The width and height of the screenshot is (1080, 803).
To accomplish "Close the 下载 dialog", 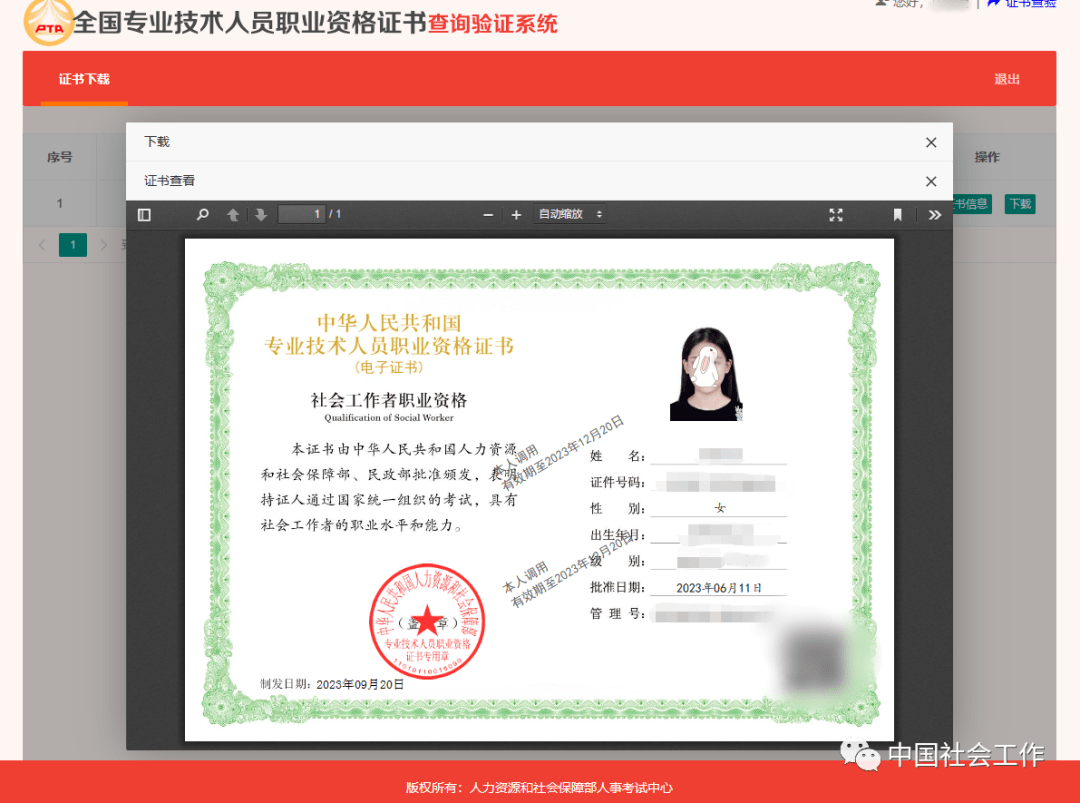I will click(x=930, y=142).
